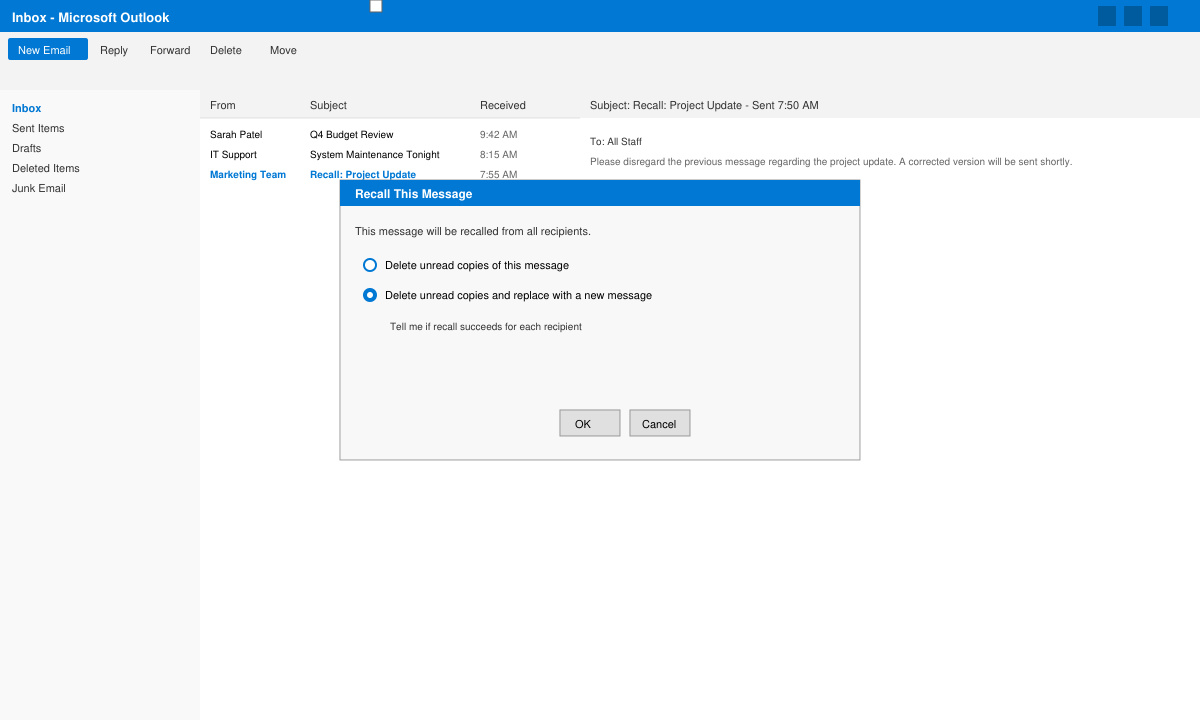Open the Junk Email folder

coord(39,188)
